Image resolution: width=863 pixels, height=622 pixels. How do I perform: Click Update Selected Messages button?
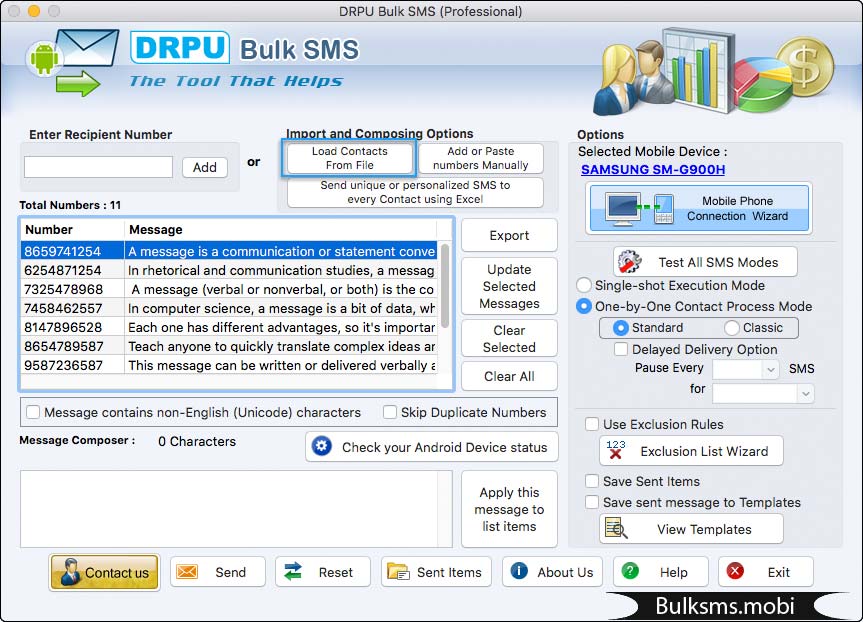point(509,286)
